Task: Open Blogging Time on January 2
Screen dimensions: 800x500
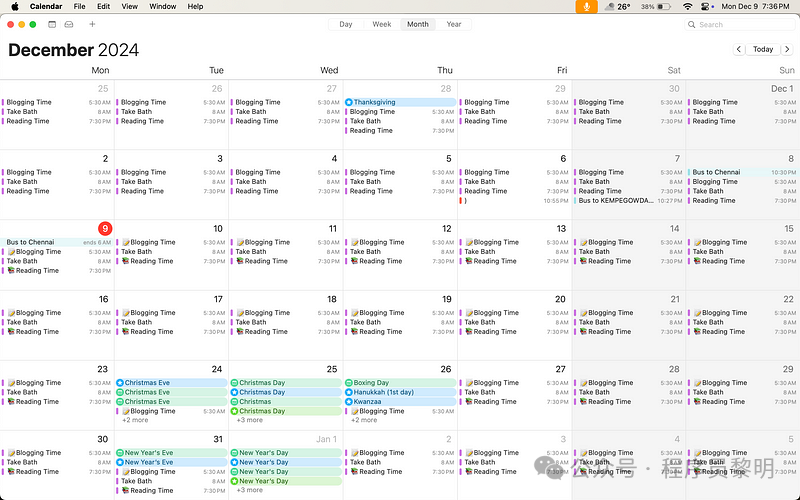Action: click(x=400, y=453)
